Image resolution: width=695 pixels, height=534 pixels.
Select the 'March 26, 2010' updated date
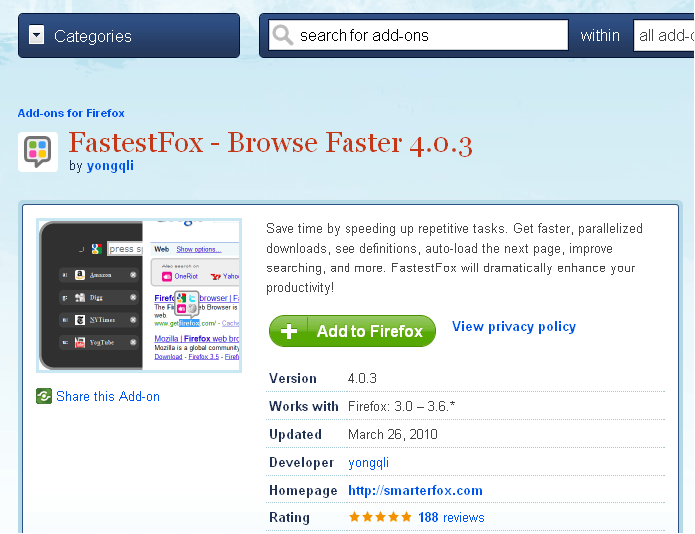(393, 434)
